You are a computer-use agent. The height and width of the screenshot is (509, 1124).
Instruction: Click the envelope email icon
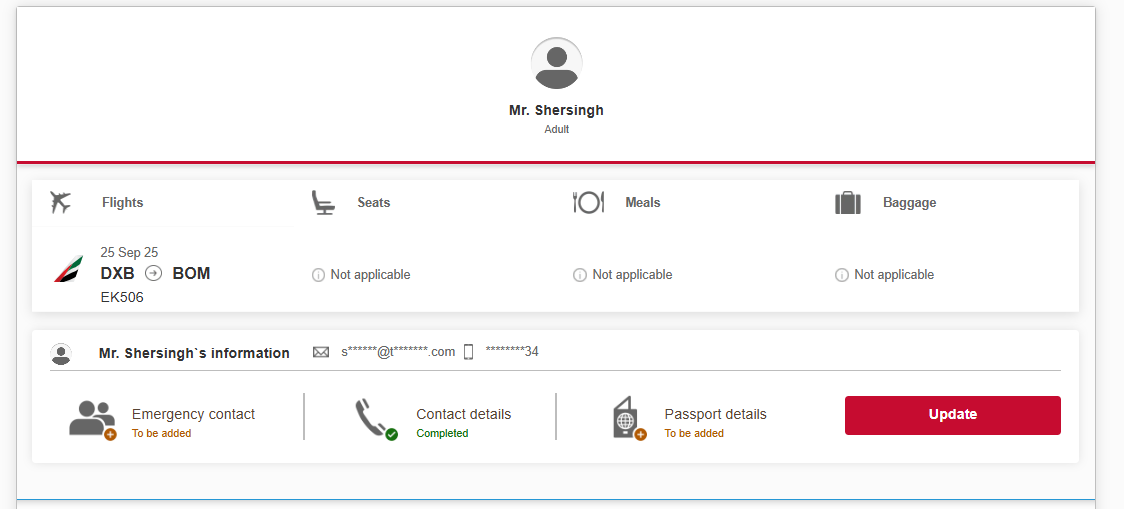[x=321, y=352]
